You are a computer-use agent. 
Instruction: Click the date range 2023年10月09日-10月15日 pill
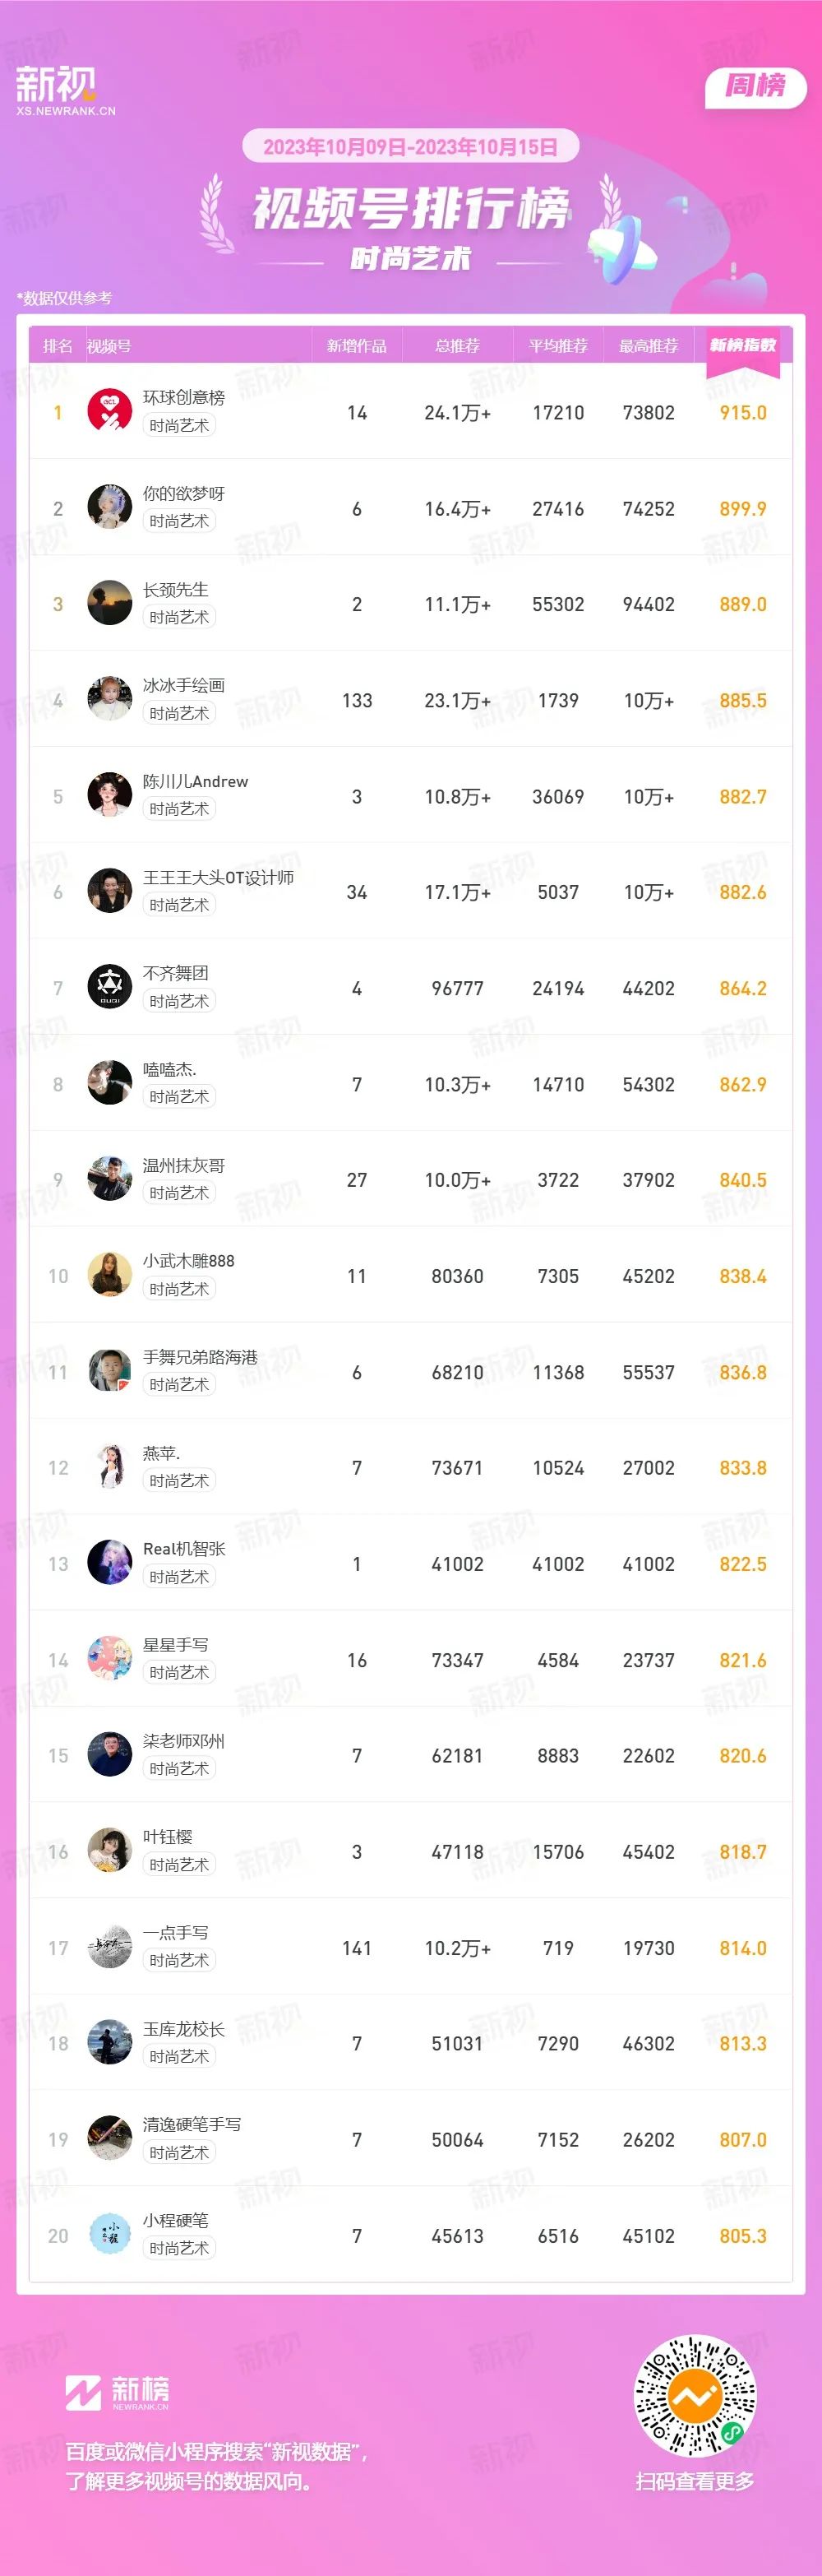click(411, 147)
